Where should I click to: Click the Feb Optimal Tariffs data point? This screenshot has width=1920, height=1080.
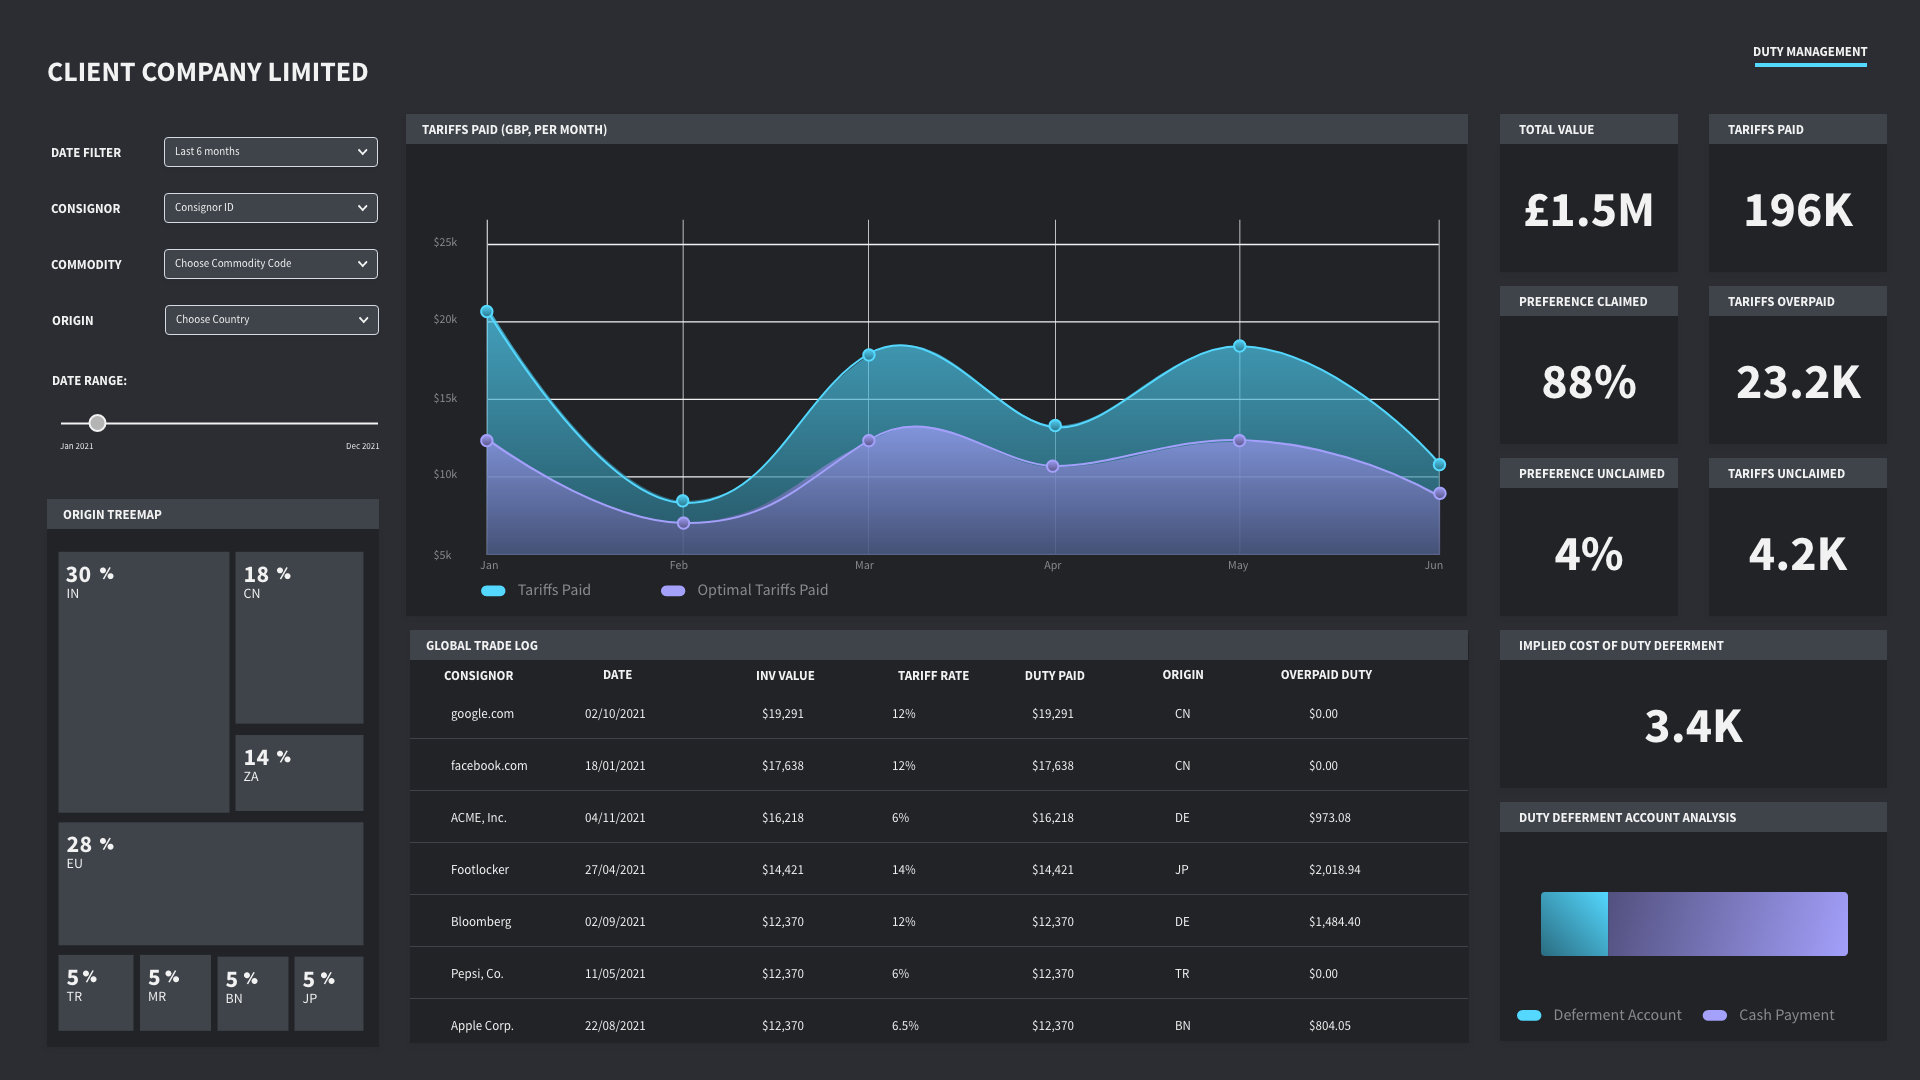[683, 523]
